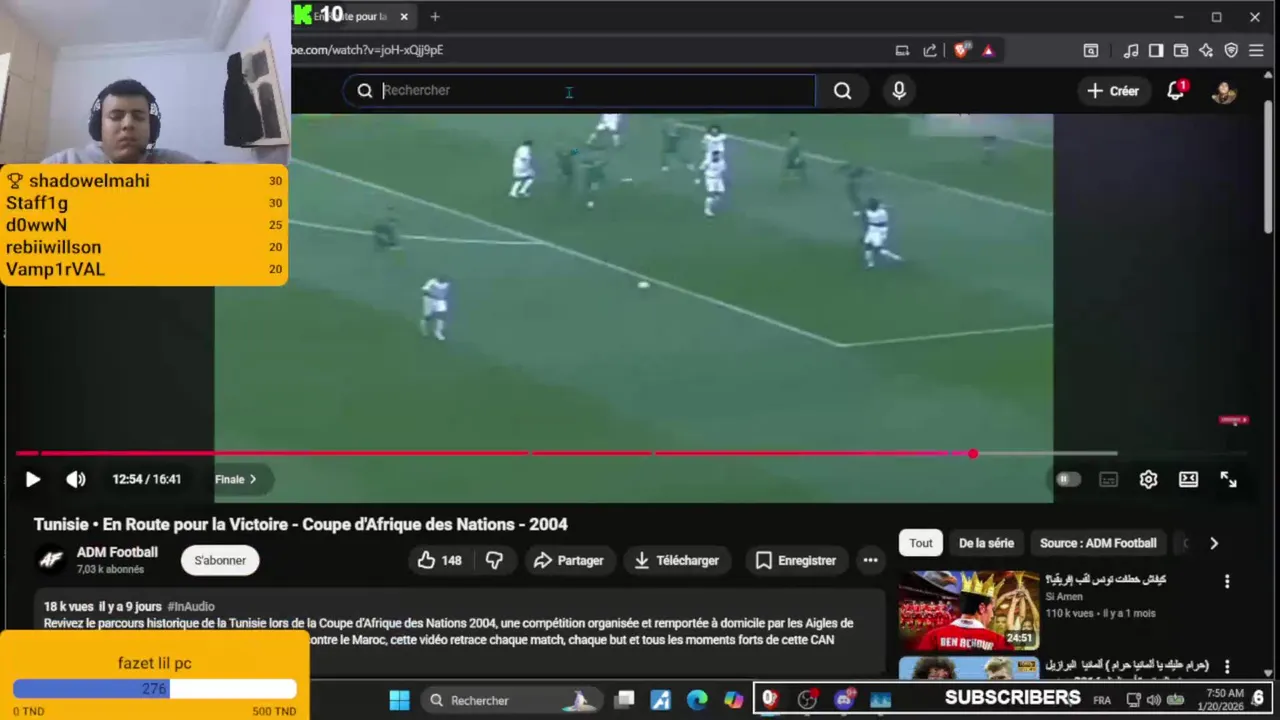Click the YouTube search magnifier button
Screen dimensions: 1280x720
click(x=843, y=91)
